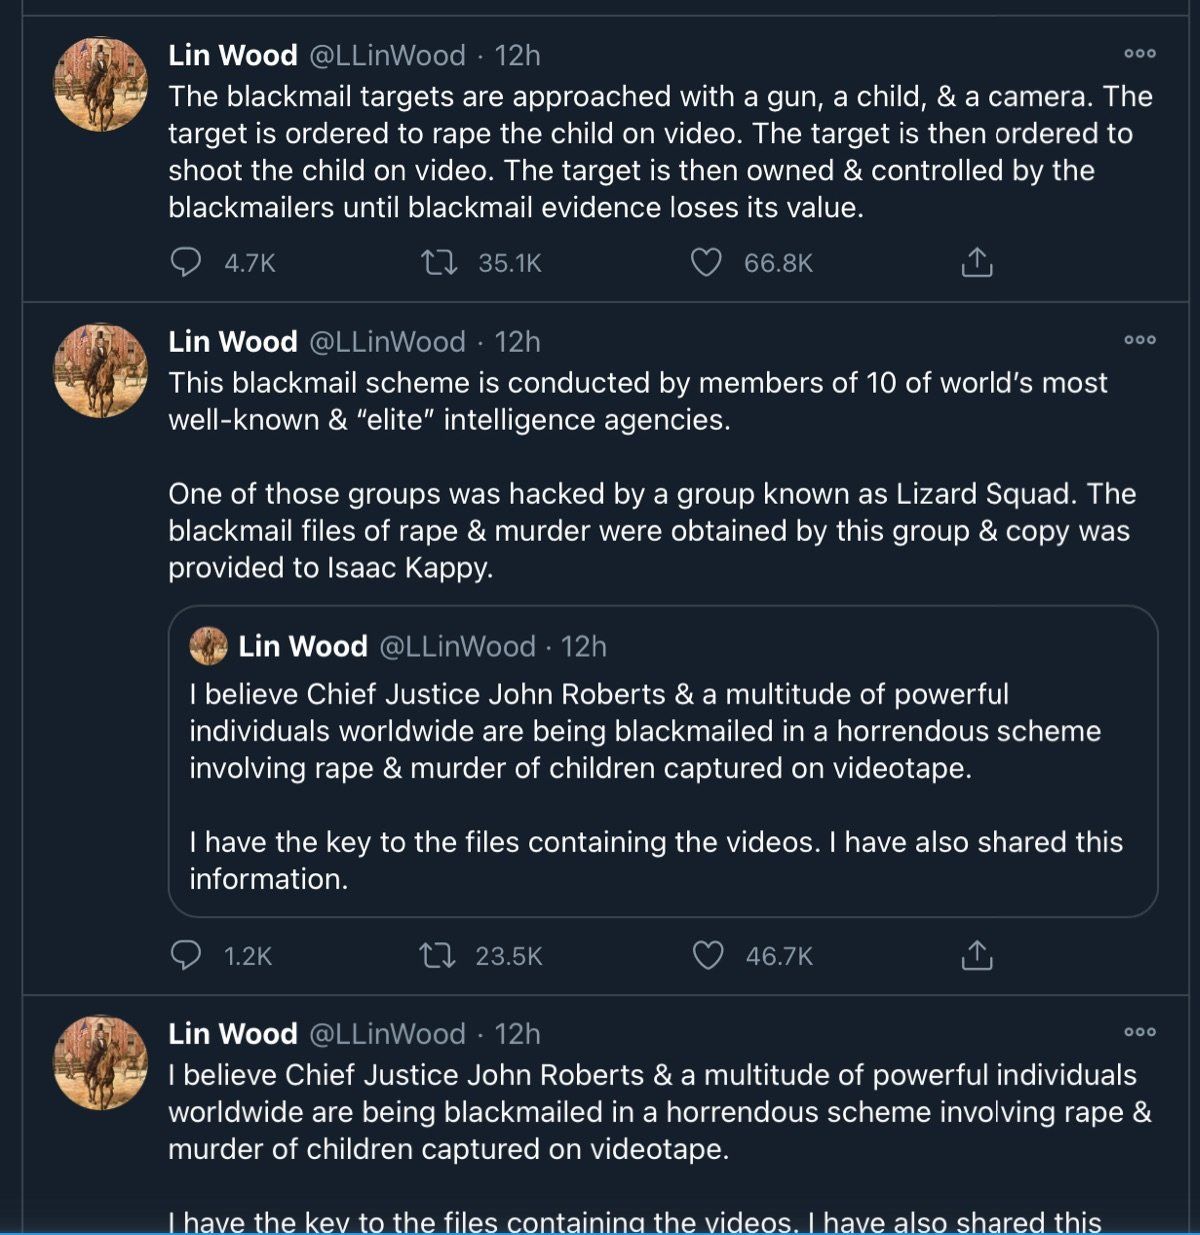Click the small avatar in the quoted tweet
1200x1235 pixels.
coord(208,646)
